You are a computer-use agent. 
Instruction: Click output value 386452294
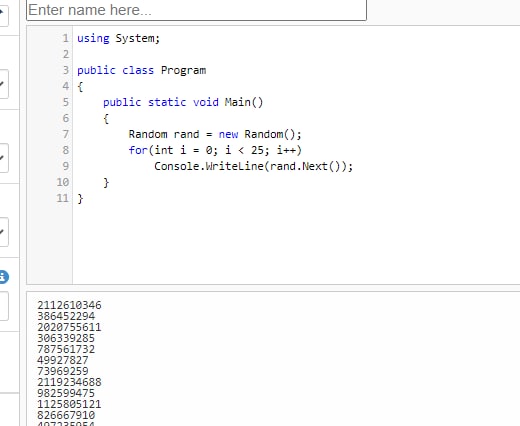(66, 316)
